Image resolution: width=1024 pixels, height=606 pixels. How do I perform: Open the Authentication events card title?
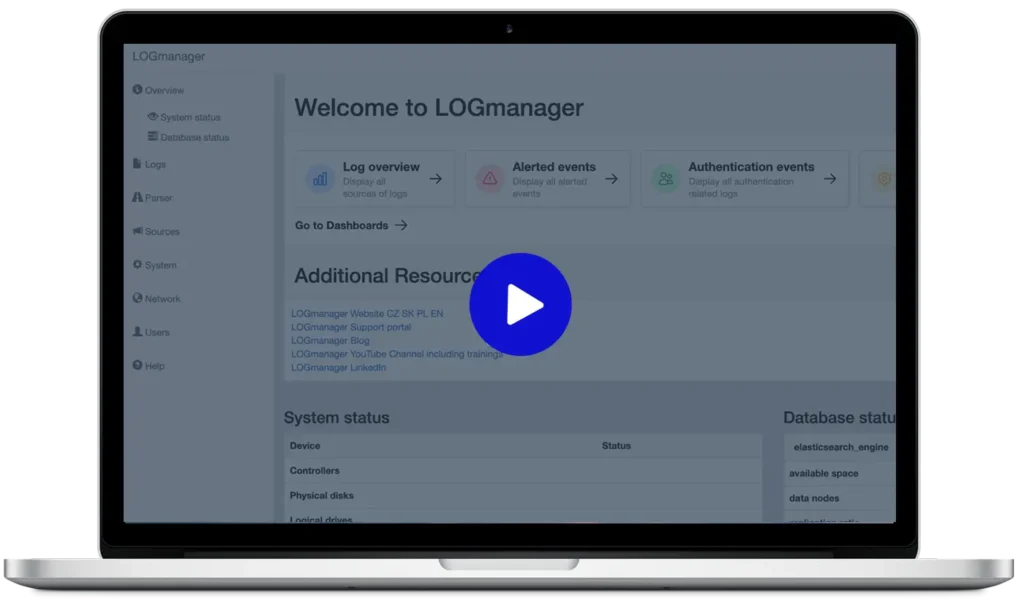[x=751, y=167]
